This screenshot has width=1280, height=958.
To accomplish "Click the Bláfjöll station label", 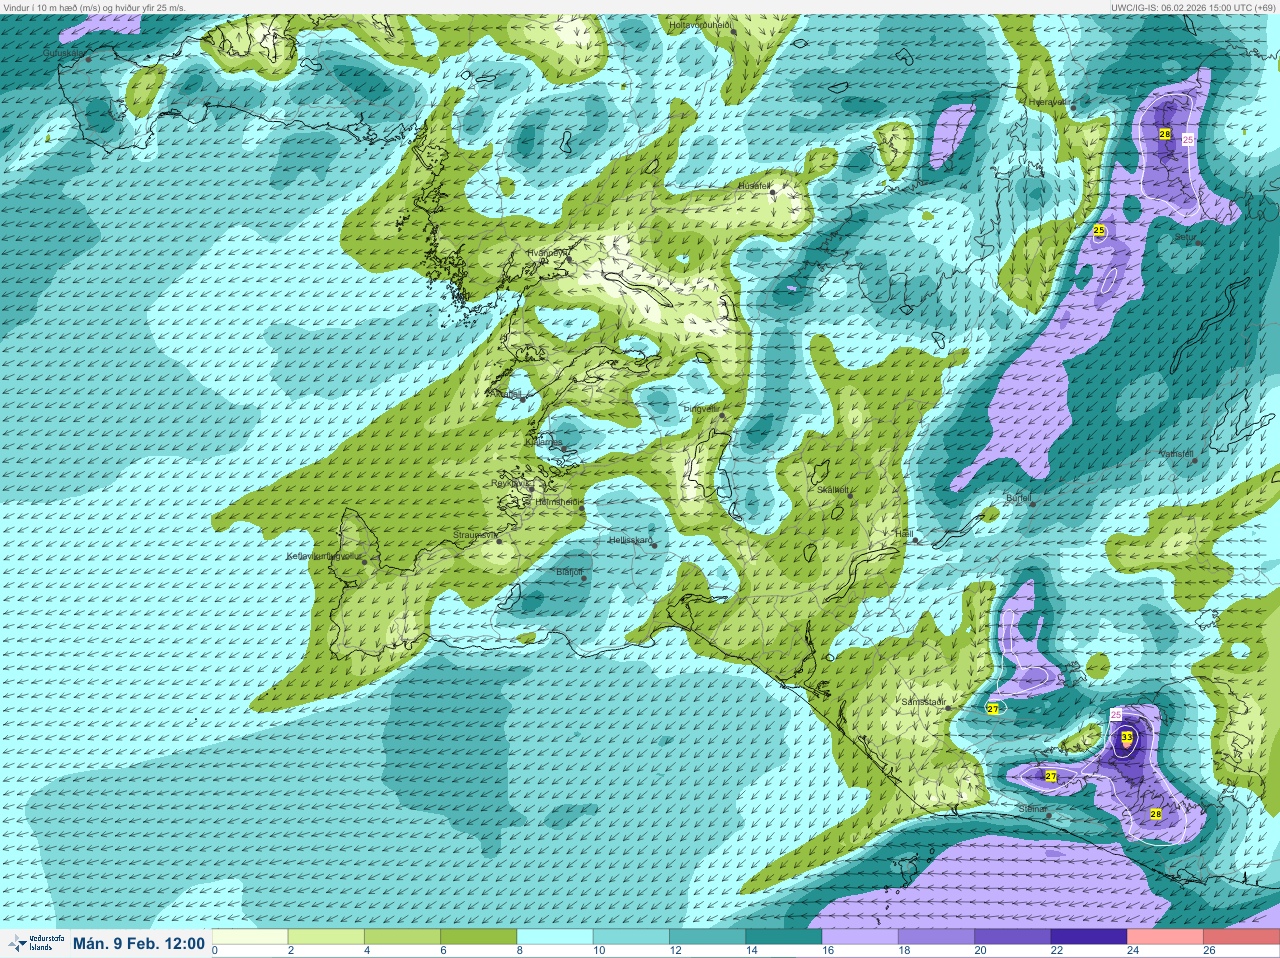I will tap(568, 572).
